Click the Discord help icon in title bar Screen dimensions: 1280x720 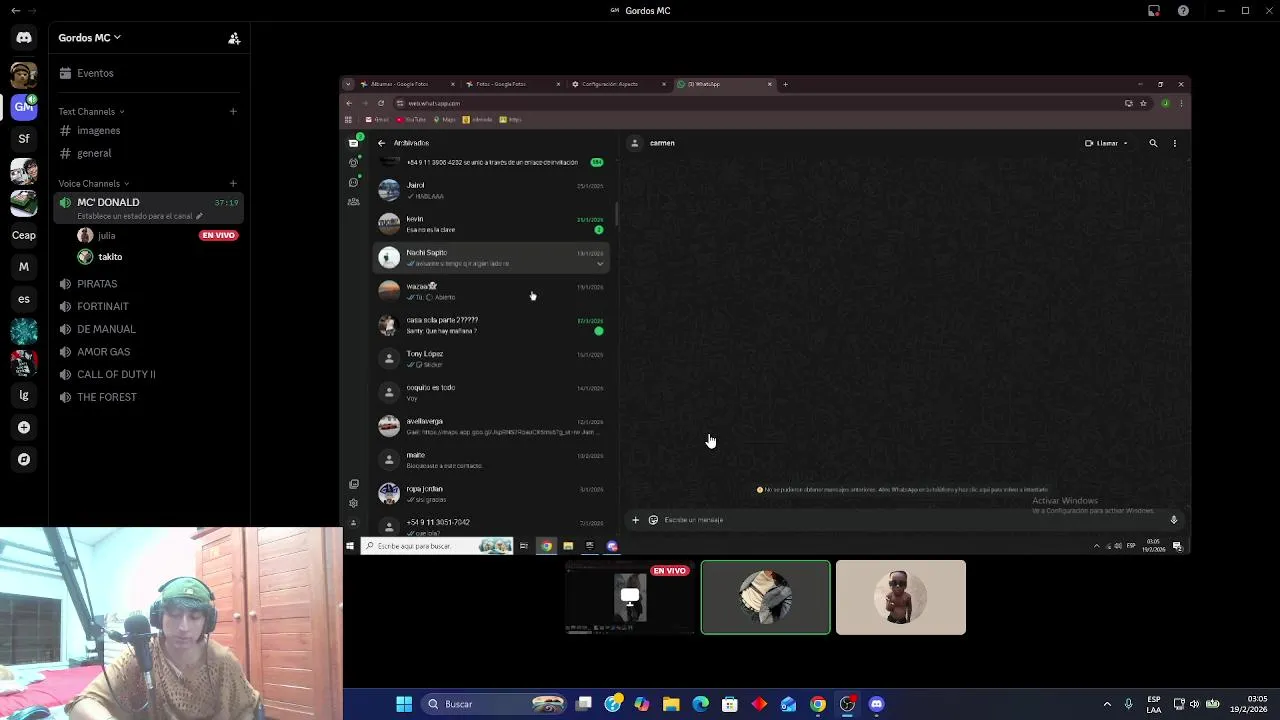1183,11
